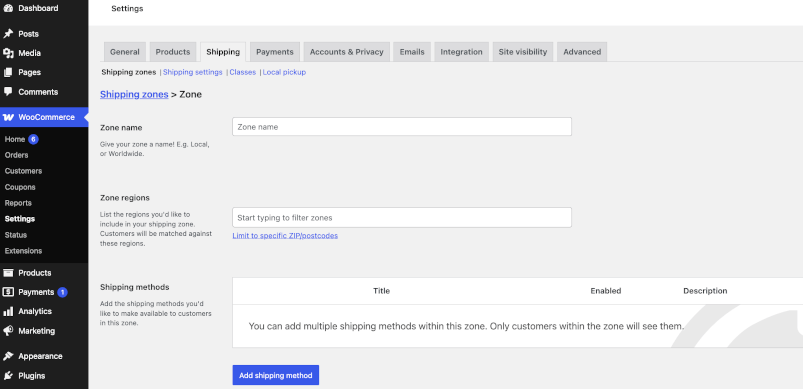
Task: Go to WooCommerce Orders
Action: pos(16,155)
